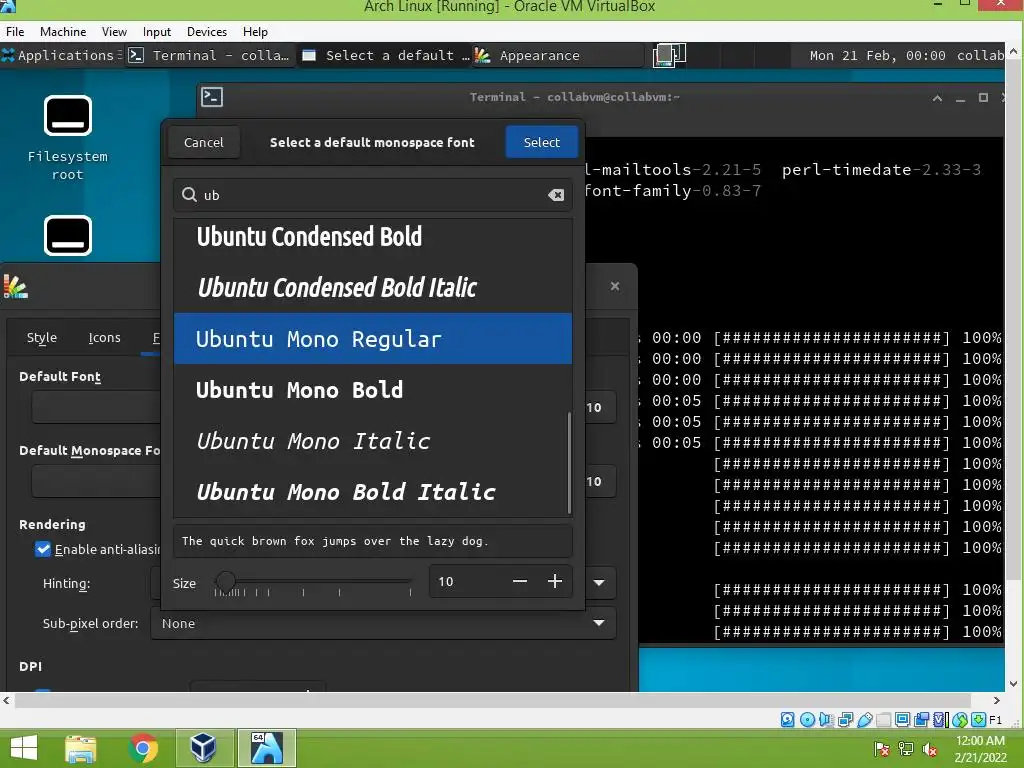Click VirtualBox display status icon
The image size is (1024, 768).
[903, 720]
